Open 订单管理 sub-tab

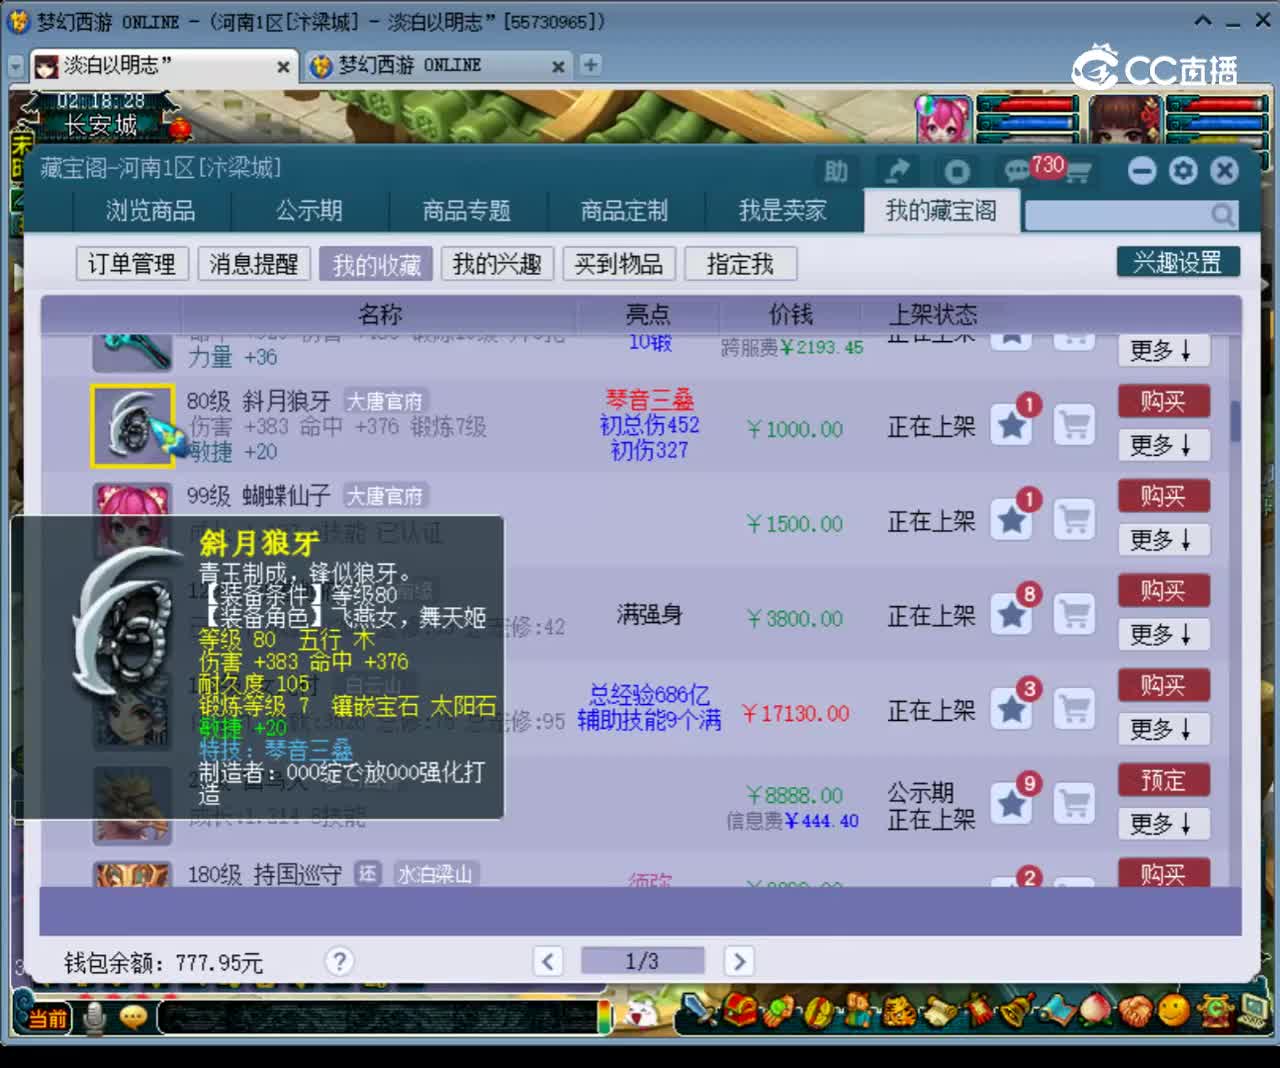132,264
